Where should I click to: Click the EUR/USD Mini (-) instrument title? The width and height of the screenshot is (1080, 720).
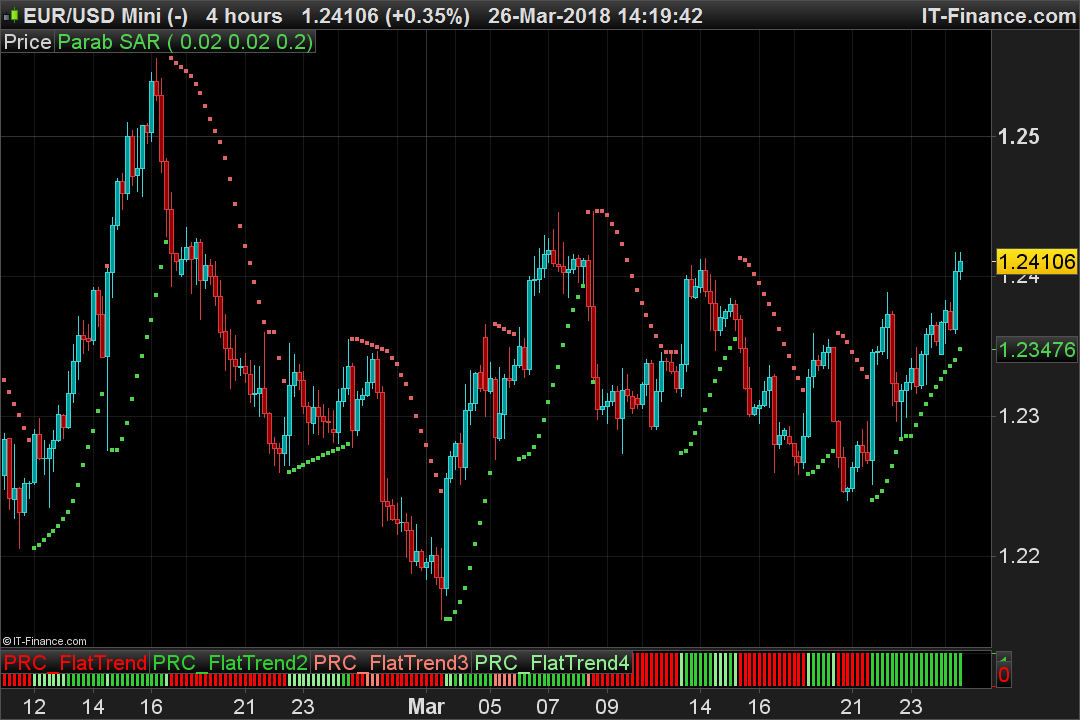point(105,15)
